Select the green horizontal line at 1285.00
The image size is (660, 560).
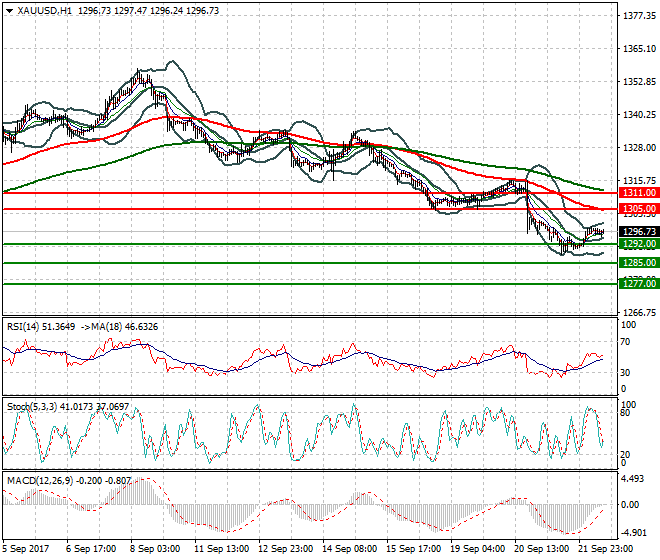[x=310, y=263]
